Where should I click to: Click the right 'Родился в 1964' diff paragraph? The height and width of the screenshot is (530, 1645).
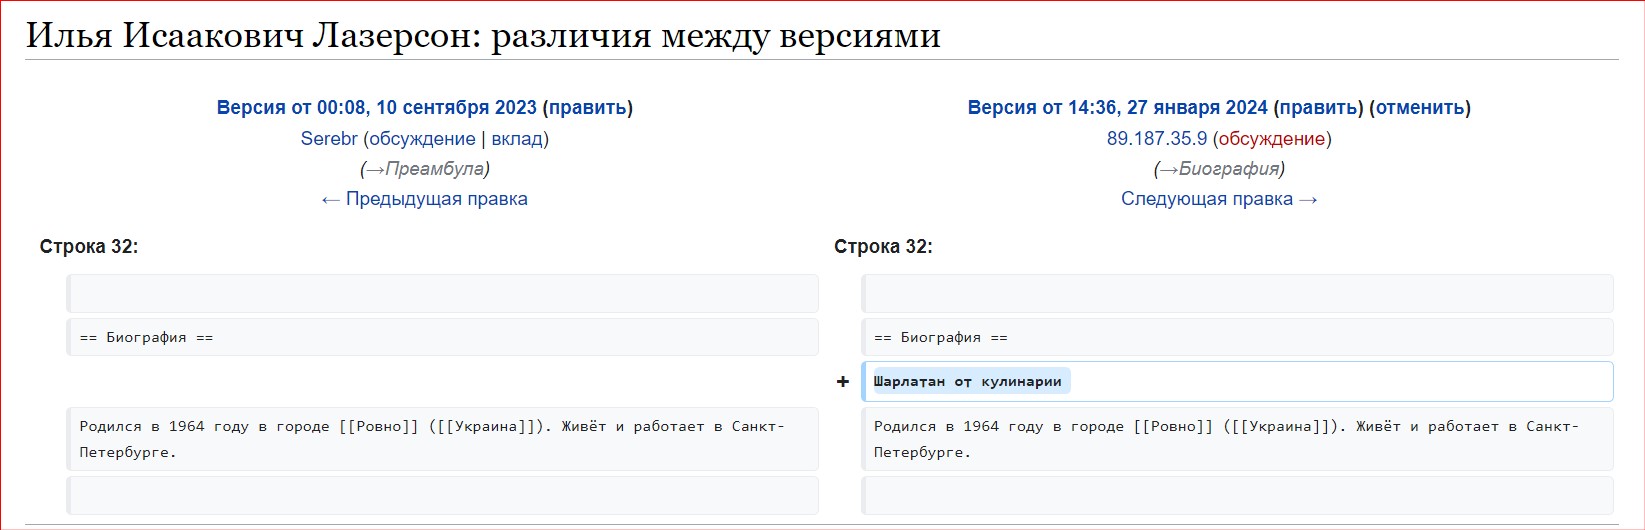(1225, 439)
